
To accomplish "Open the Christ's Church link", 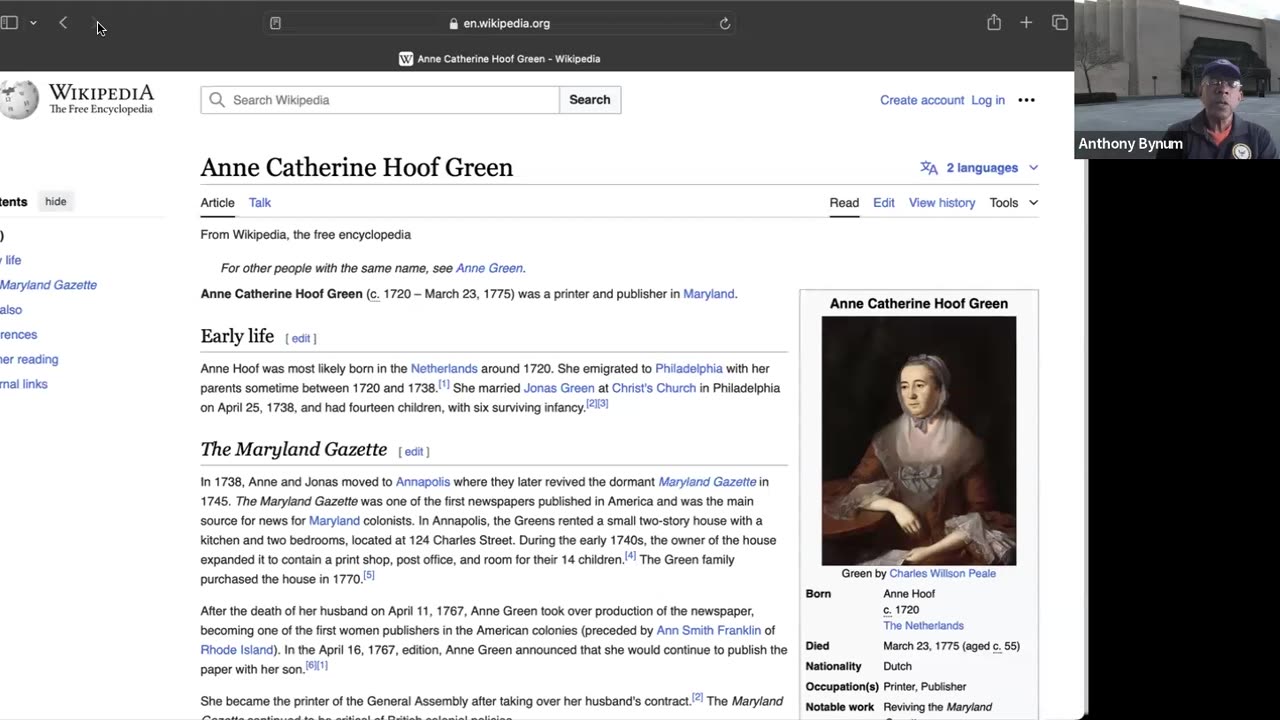I will point(654,388).
